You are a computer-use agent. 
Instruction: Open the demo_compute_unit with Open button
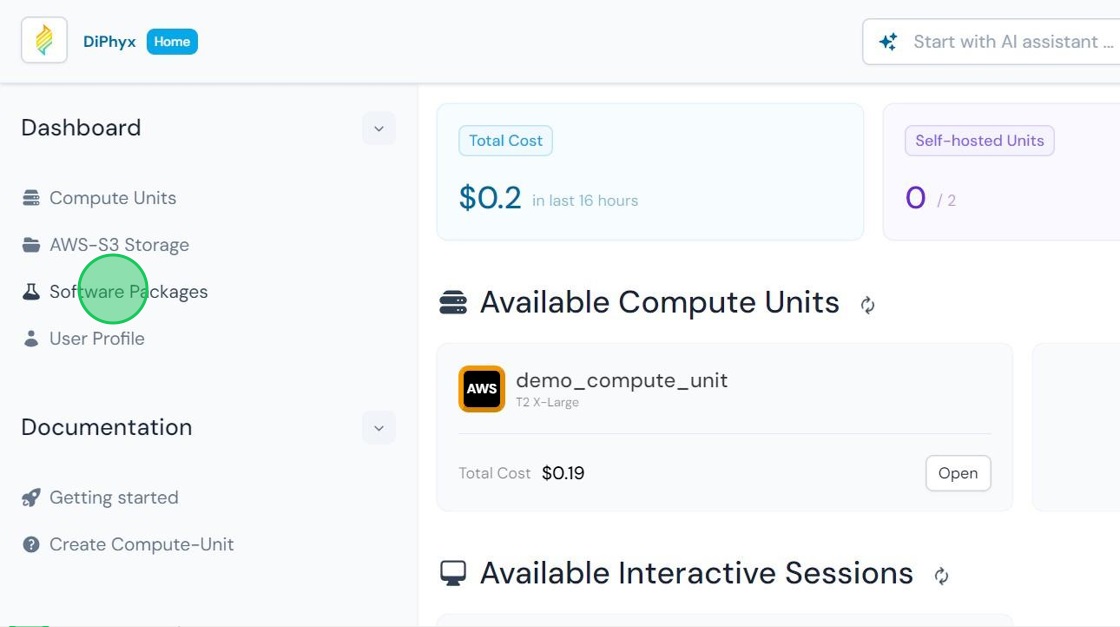click(x=958, y=473)
